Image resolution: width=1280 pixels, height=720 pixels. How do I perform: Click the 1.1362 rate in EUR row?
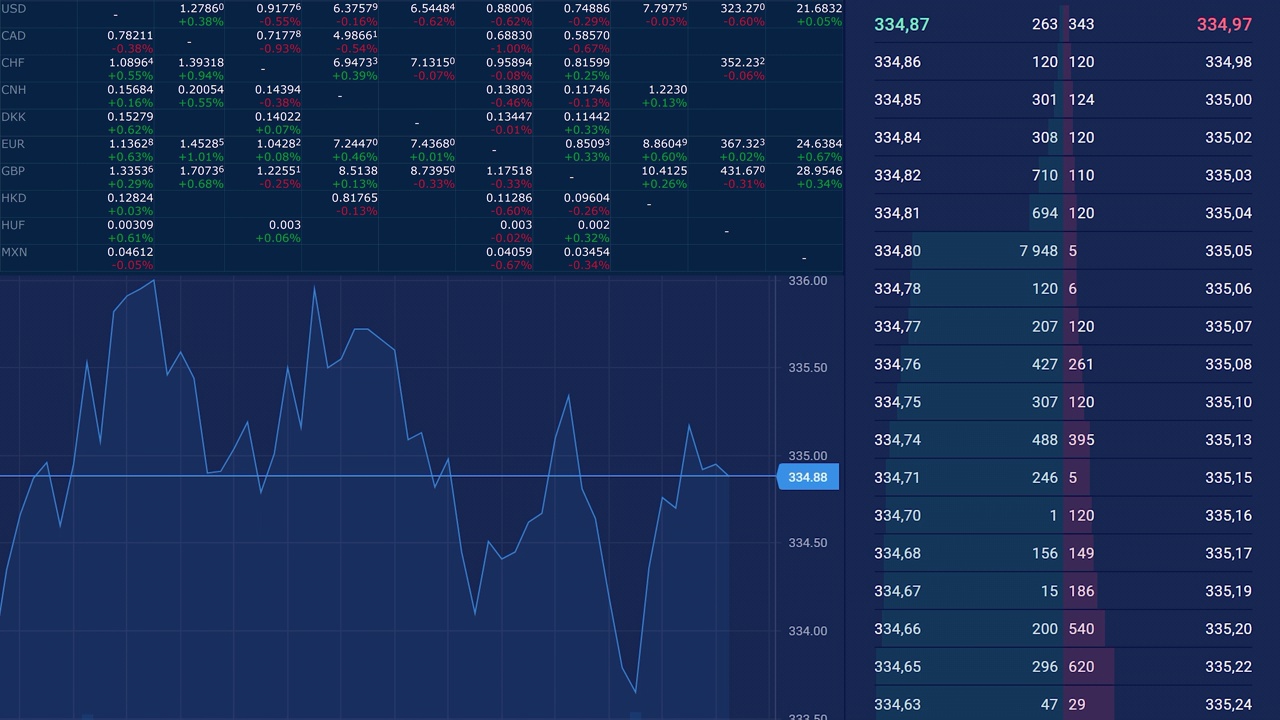tap(130, 143)
